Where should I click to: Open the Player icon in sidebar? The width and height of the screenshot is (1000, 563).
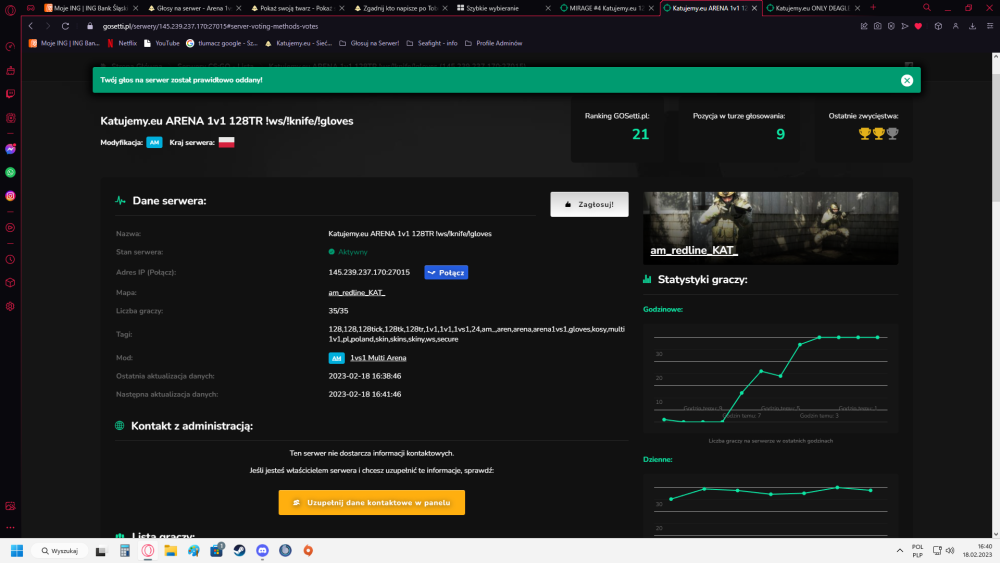tap(10, 228)
